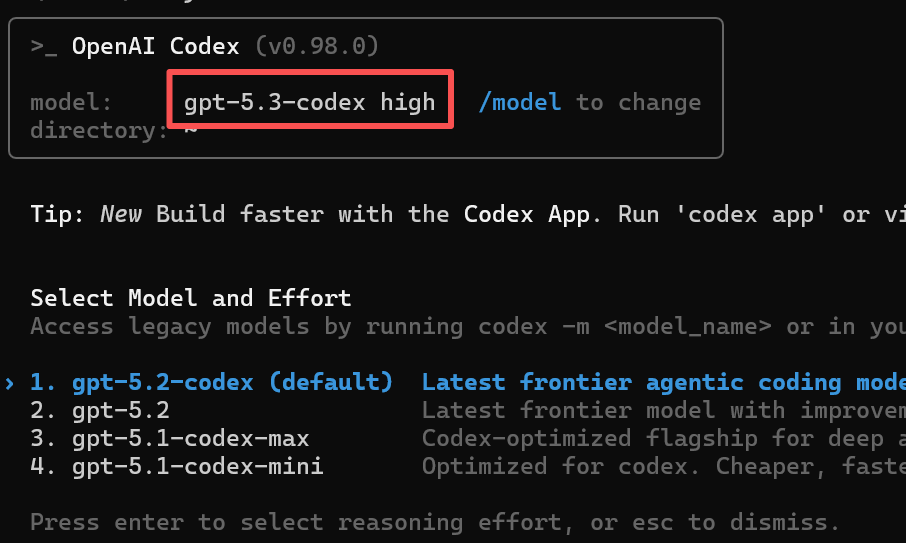This screenshot has width=906, height=543.
Task: Click the directory label line
Action: [x=113, y=130]
